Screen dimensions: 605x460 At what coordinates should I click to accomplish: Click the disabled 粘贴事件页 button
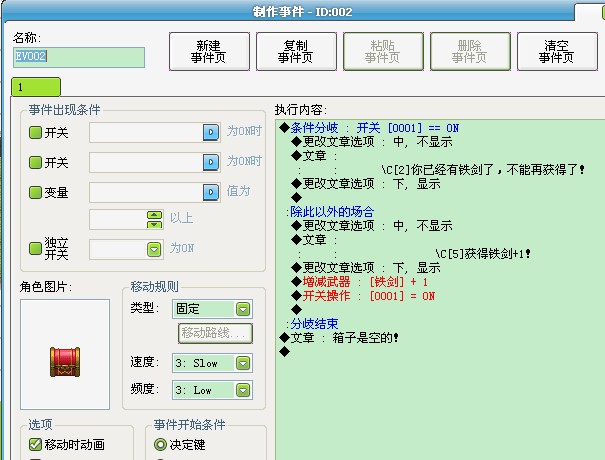click(383, 51)
